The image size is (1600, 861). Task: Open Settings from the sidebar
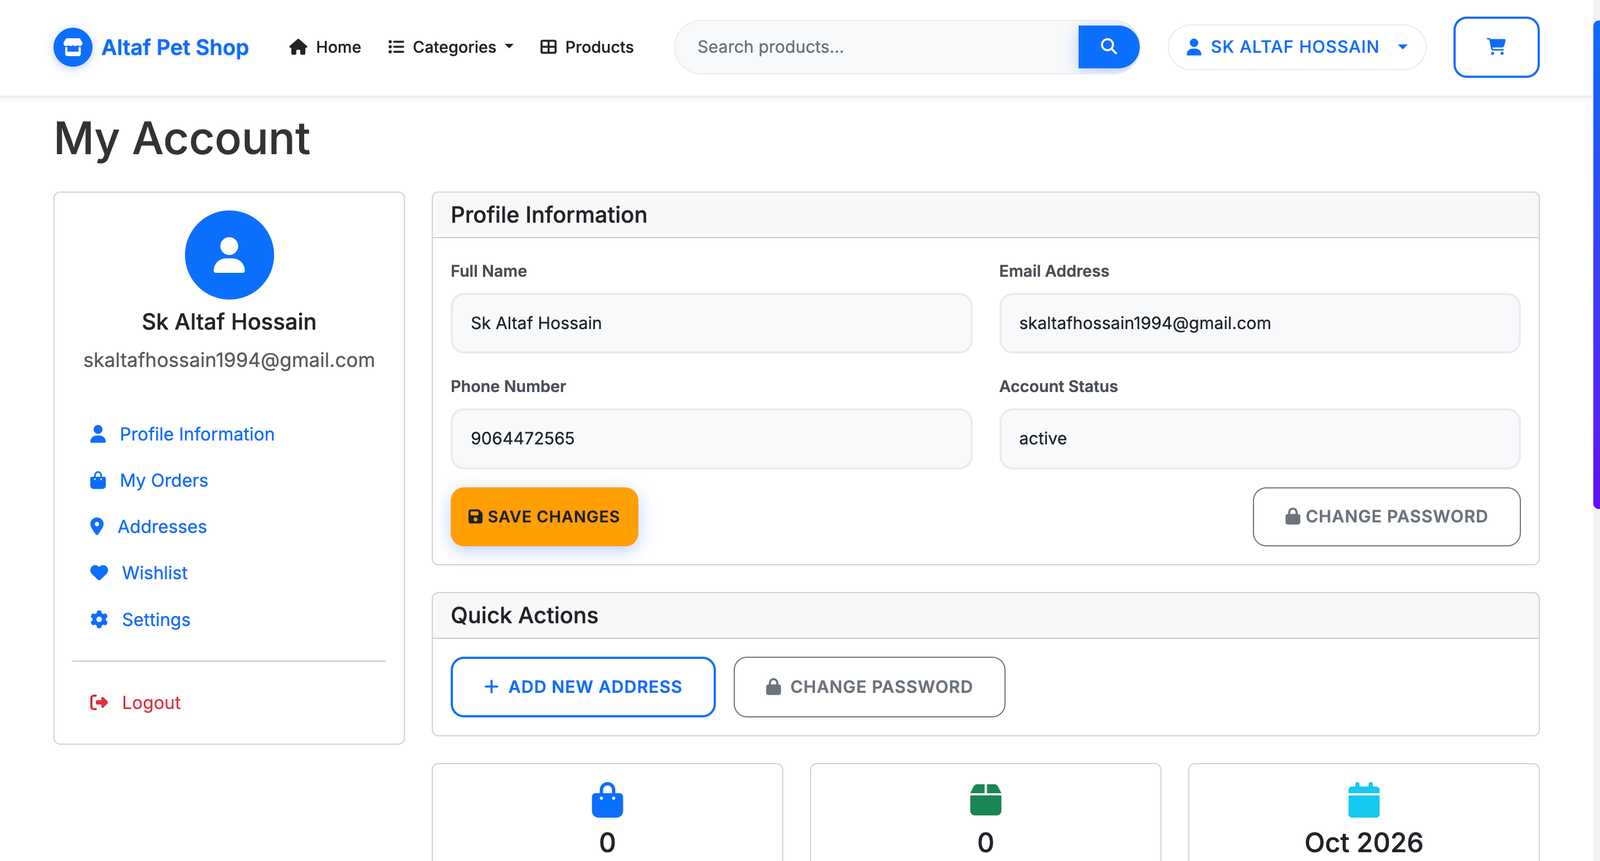[x=156, y=620]
